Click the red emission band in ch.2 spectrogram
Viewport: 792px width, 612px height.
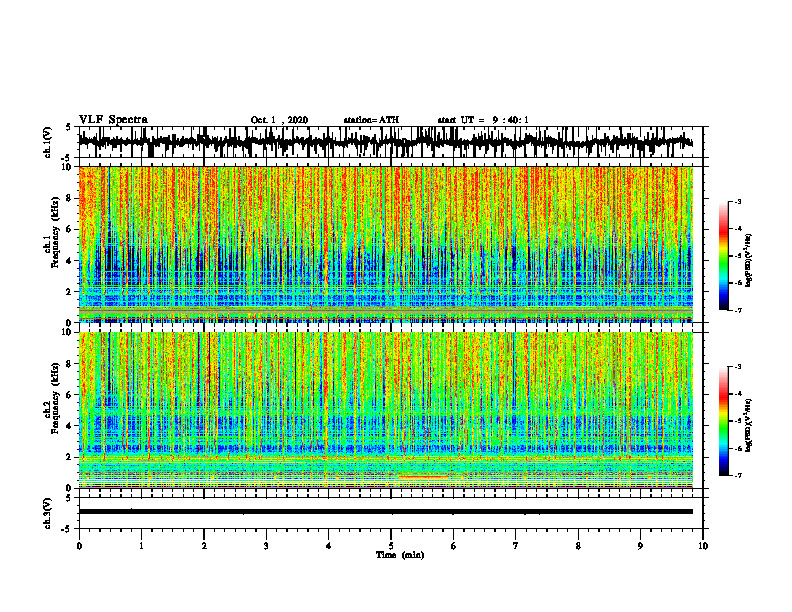point(423,476)
